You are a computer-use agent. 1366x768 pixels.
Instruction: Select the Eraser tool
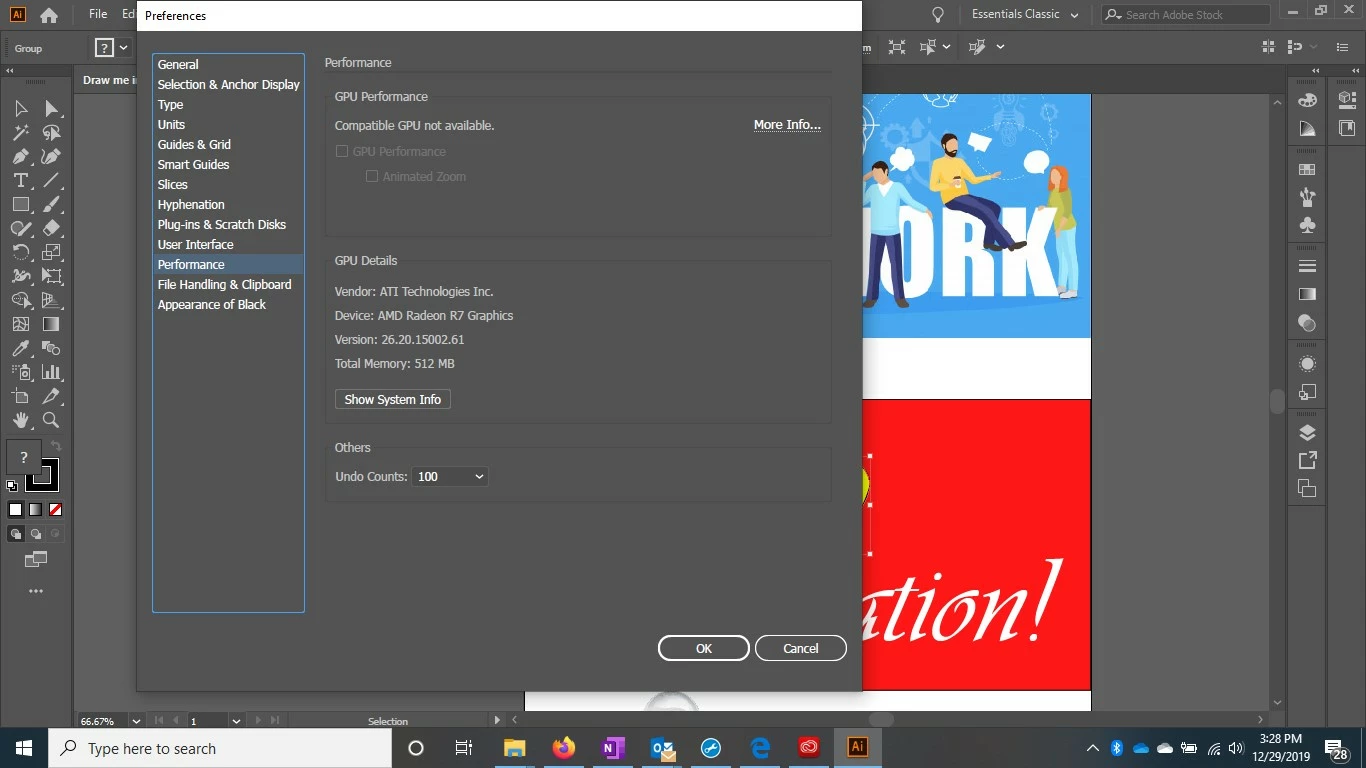pos(52,228)
